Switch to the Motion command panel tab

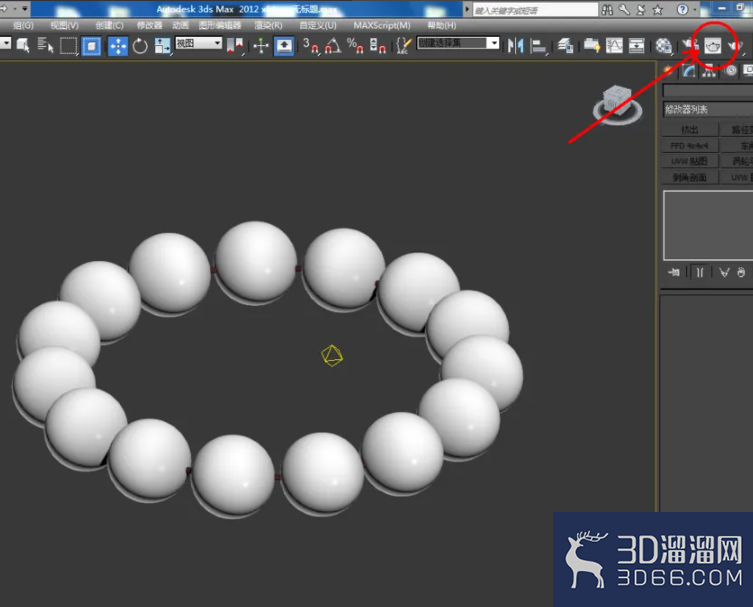pos(730,71)
